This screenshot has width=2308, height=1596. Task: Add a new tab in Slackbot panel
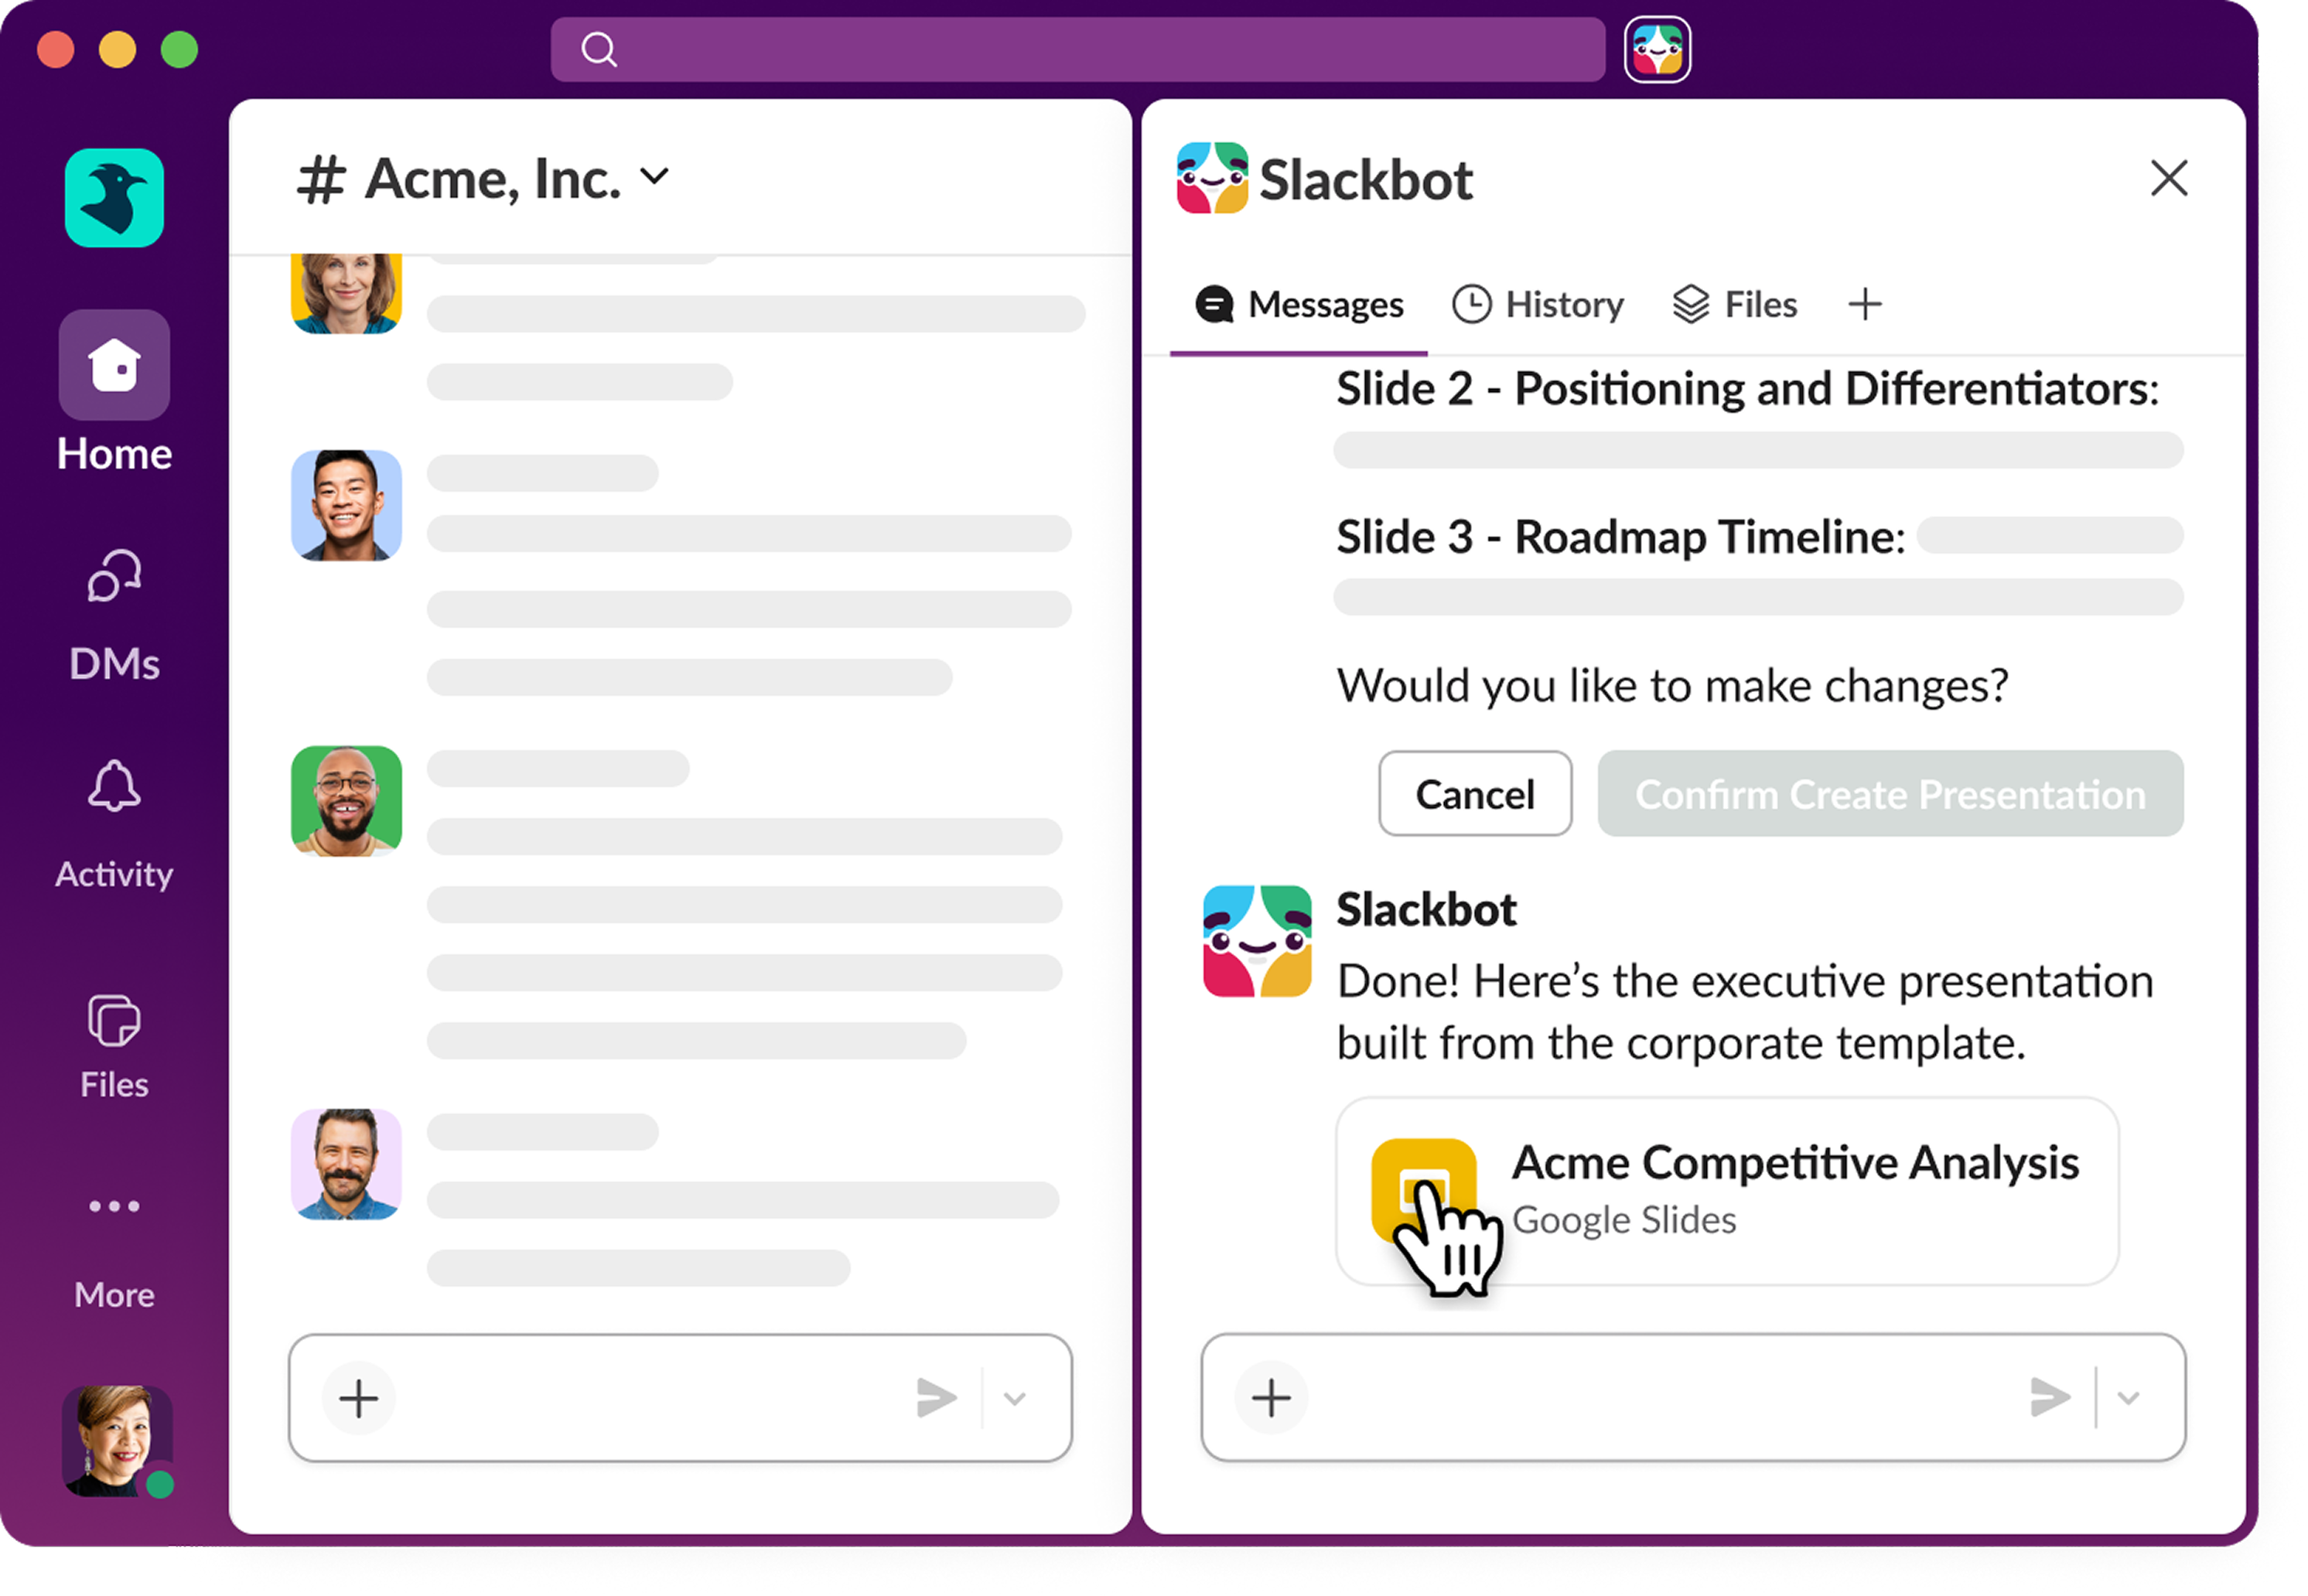[1864, 304]
